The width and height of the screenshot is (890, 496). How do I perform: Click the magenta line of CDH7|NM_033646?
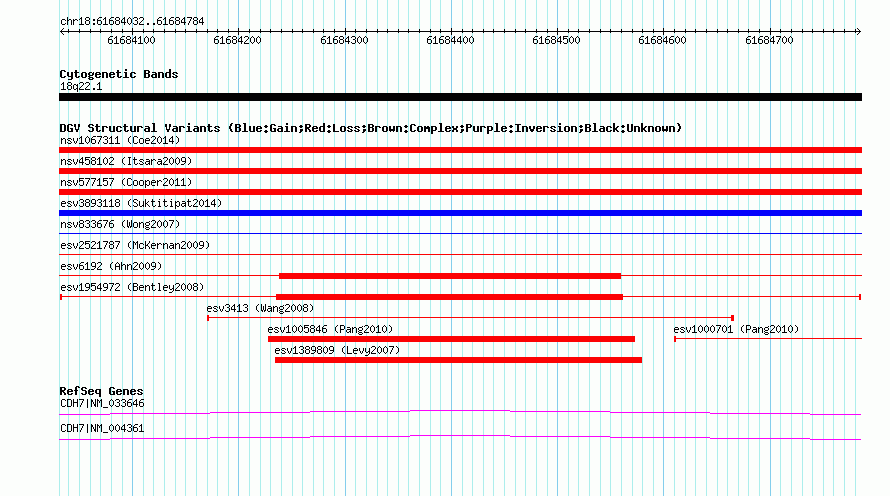pos(460,412)
